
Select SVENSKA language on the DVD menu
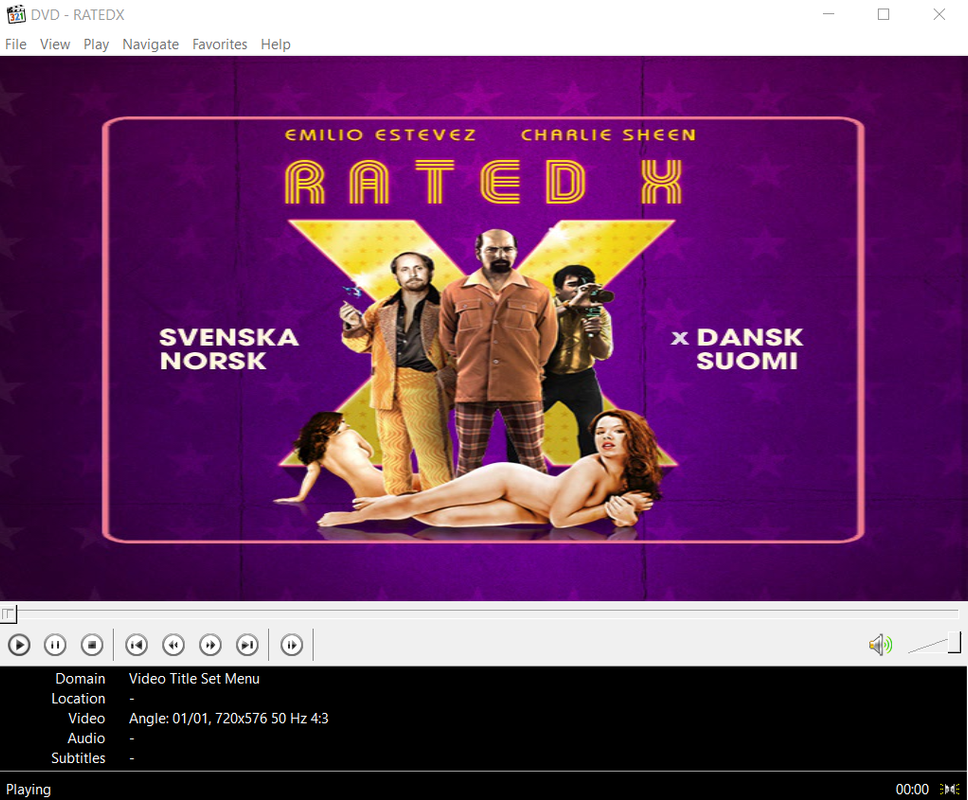pyautogui.click(x=229, y=338)
